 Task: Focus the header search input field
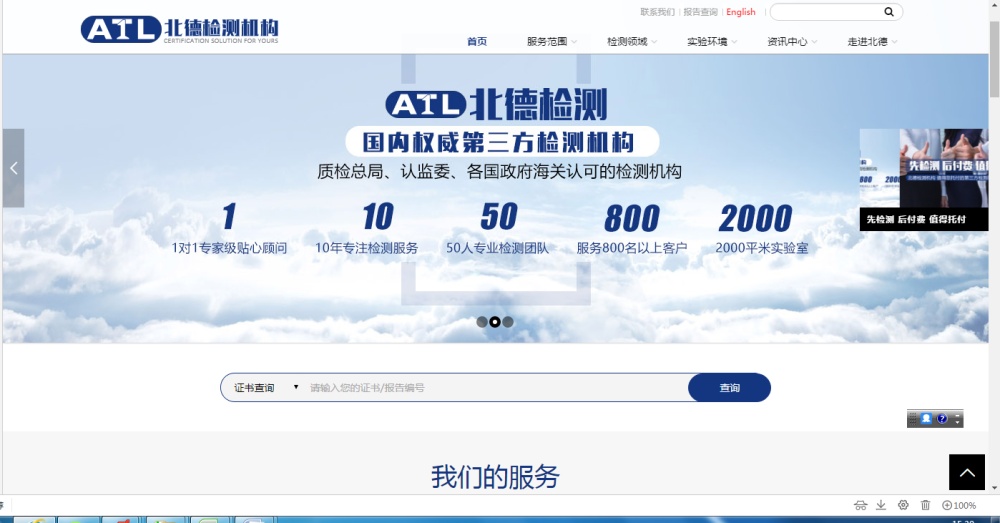point(827,11)
